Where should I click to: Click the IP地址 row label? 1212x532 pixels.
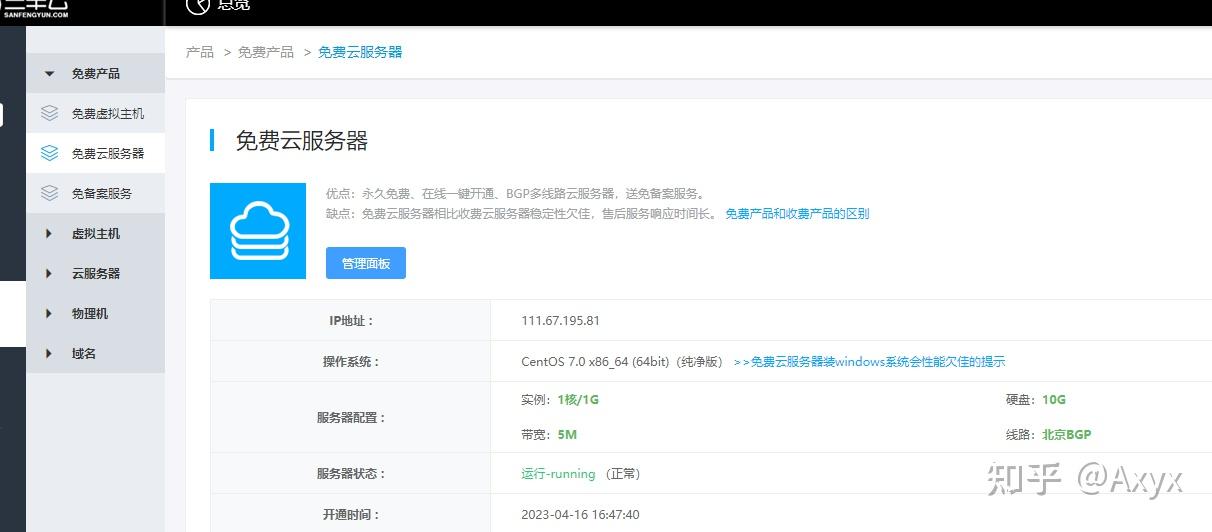(351, 321)
